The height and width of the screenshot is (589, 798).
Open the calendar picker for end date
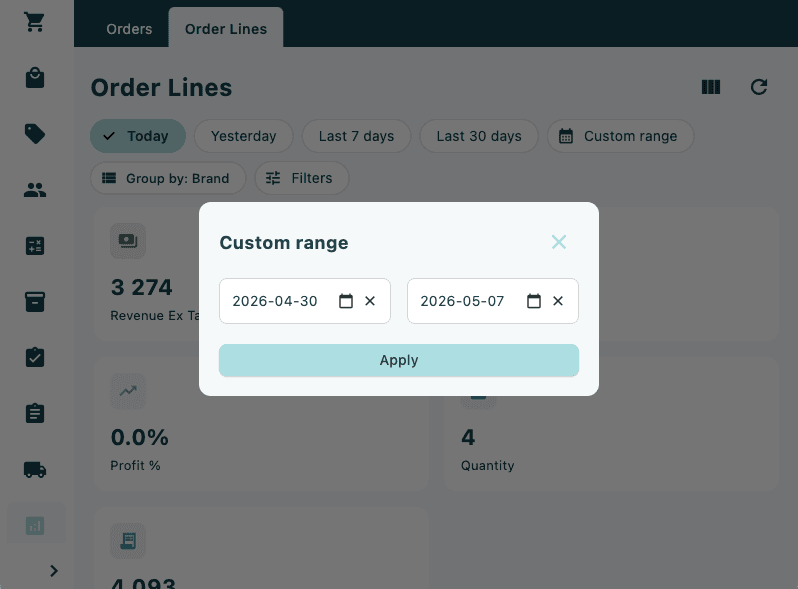coord(534,301)
